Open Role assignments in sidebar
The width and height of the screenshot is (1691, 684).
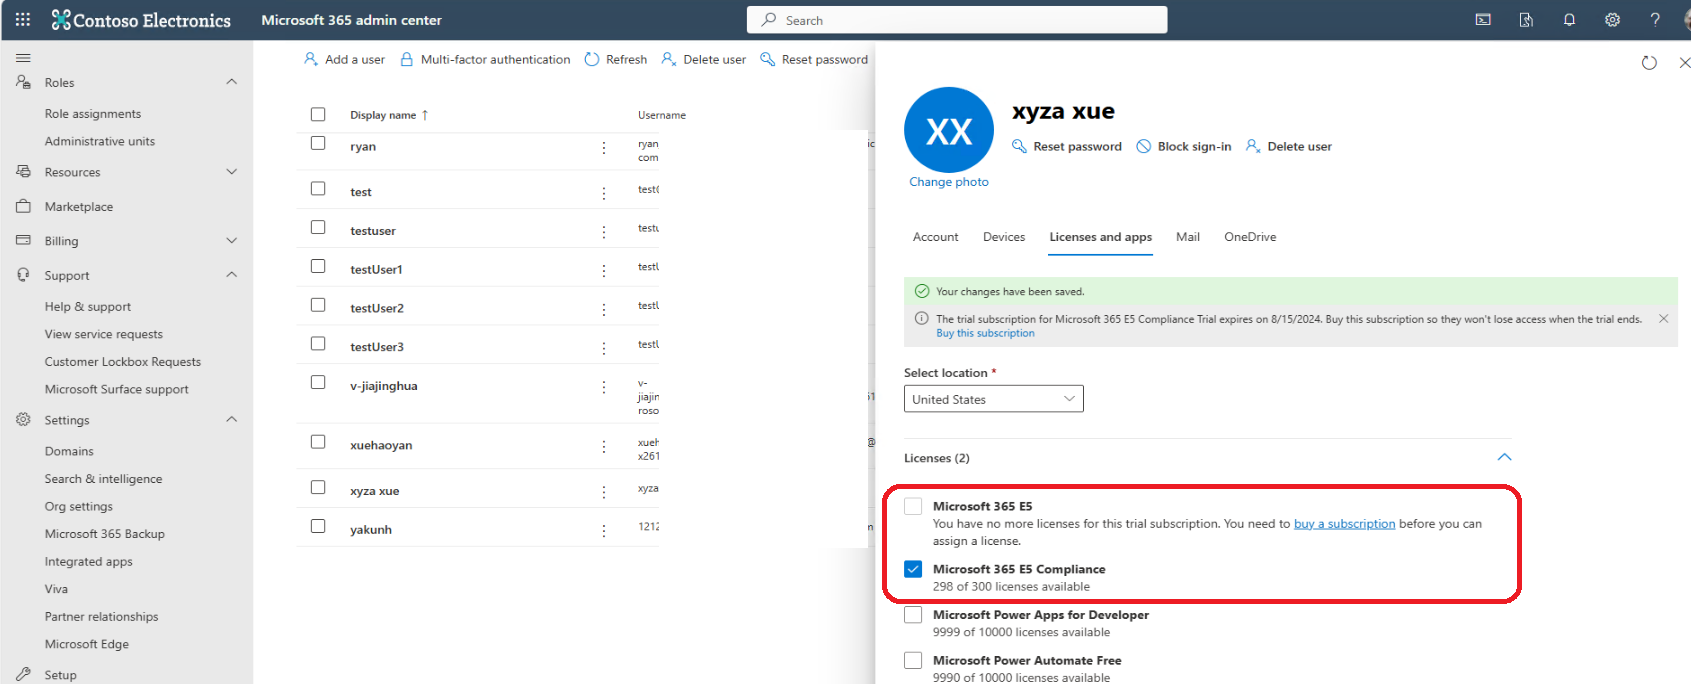click(x=93, y=114)
